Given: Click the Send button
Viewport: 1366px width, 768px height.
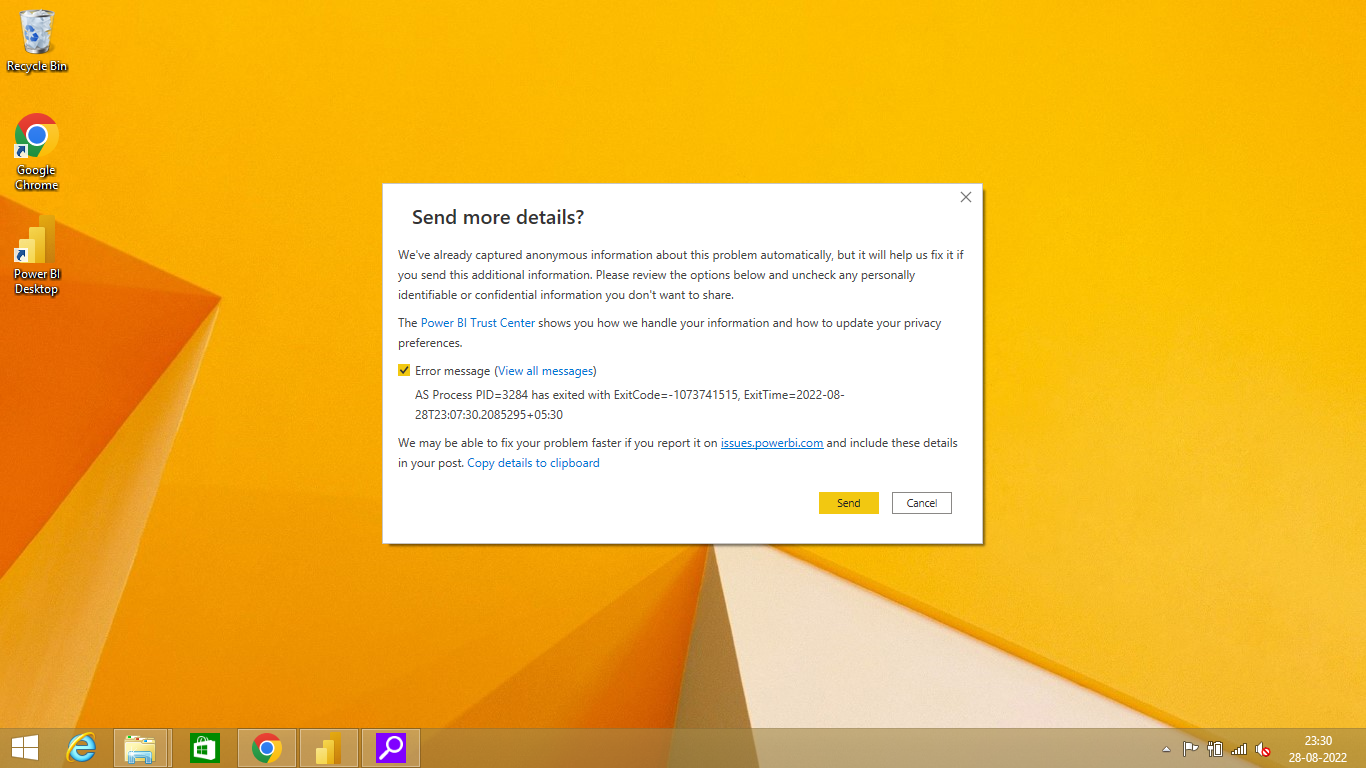Looking at the screenshot, I should (x=848, y=503).
